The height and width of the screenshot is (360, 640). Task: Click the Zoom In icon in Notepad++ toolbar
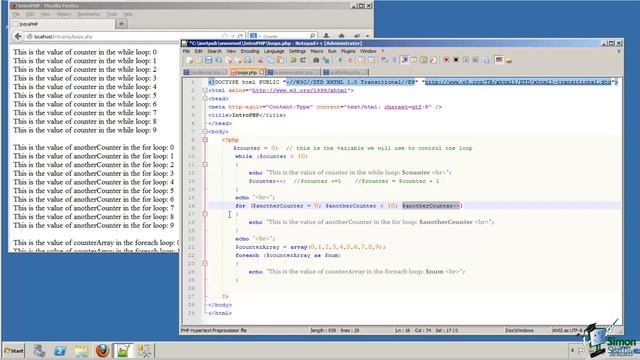[340, 60]
